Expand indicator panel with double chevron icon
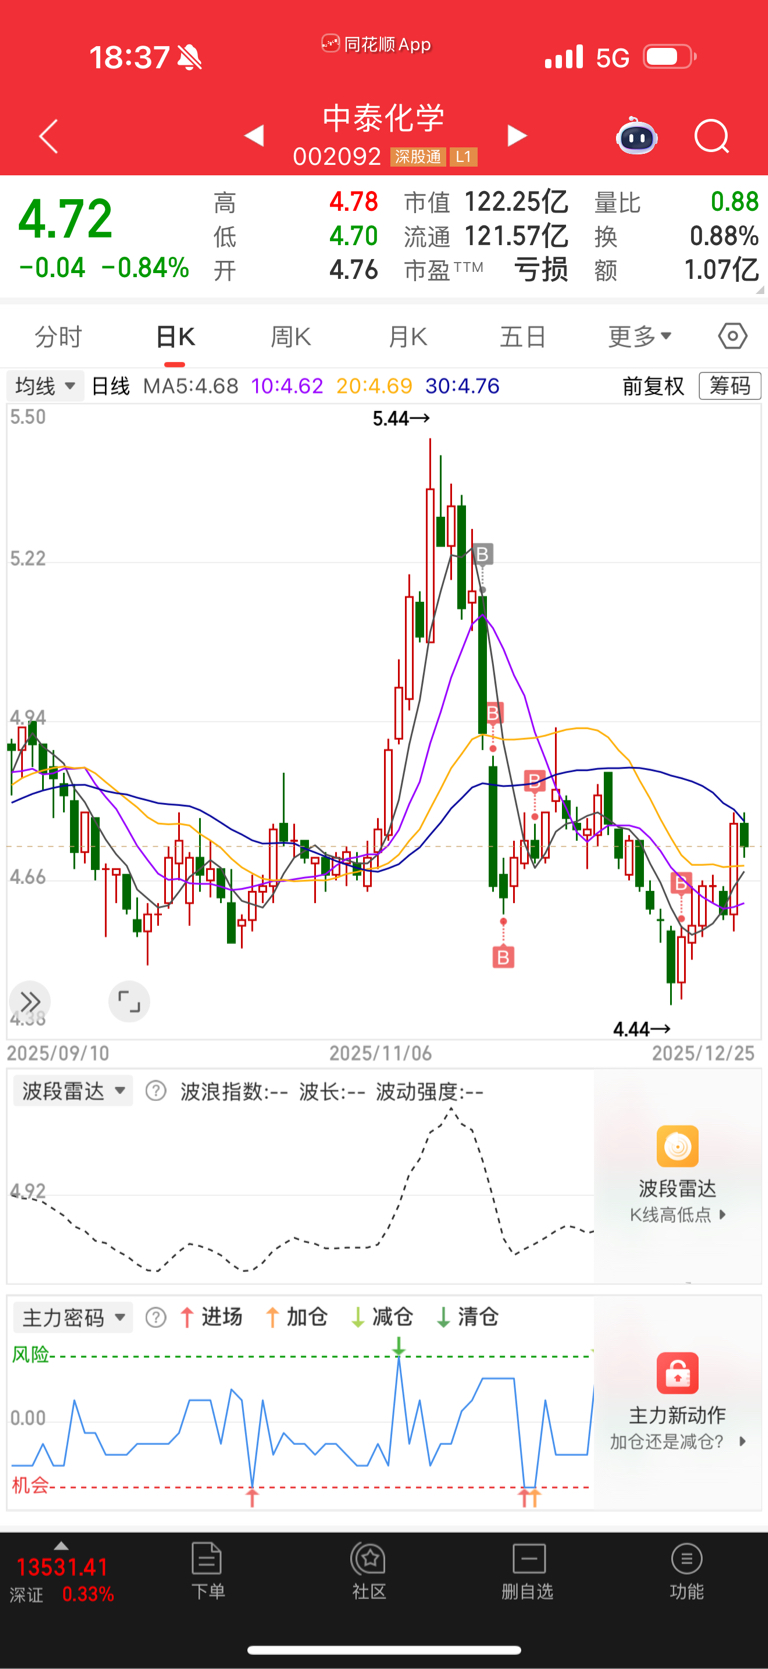Viewport: 768px width, 1669px height. pyautogui.click(x=30, y=1001)
